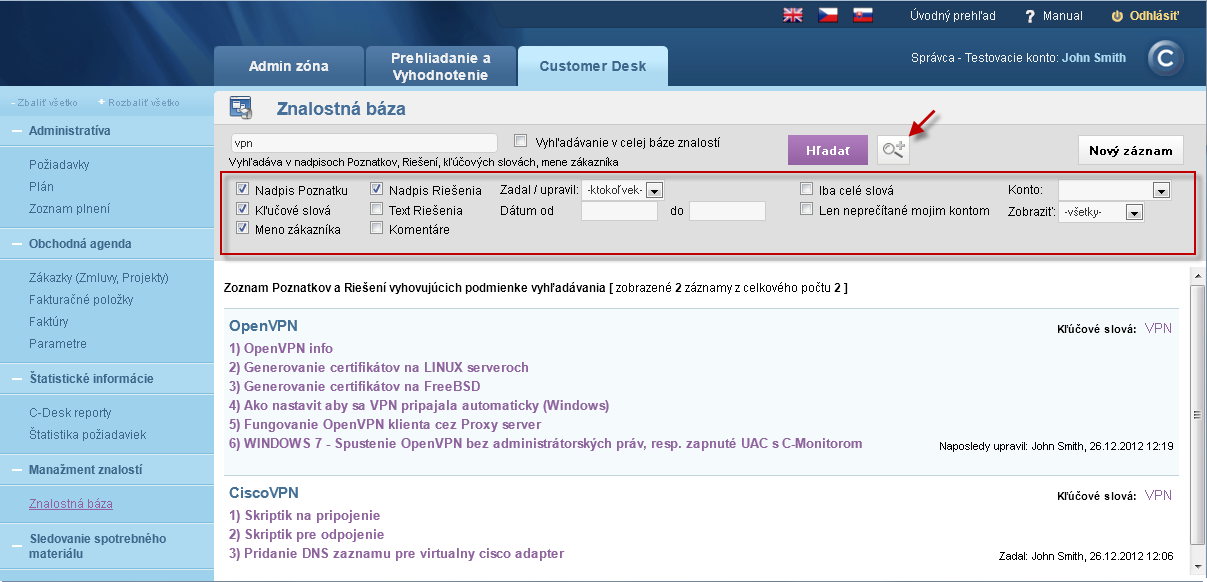
Task: Open Prehliadanie a Vyhodnotenie tab
Action: [440, 66]
